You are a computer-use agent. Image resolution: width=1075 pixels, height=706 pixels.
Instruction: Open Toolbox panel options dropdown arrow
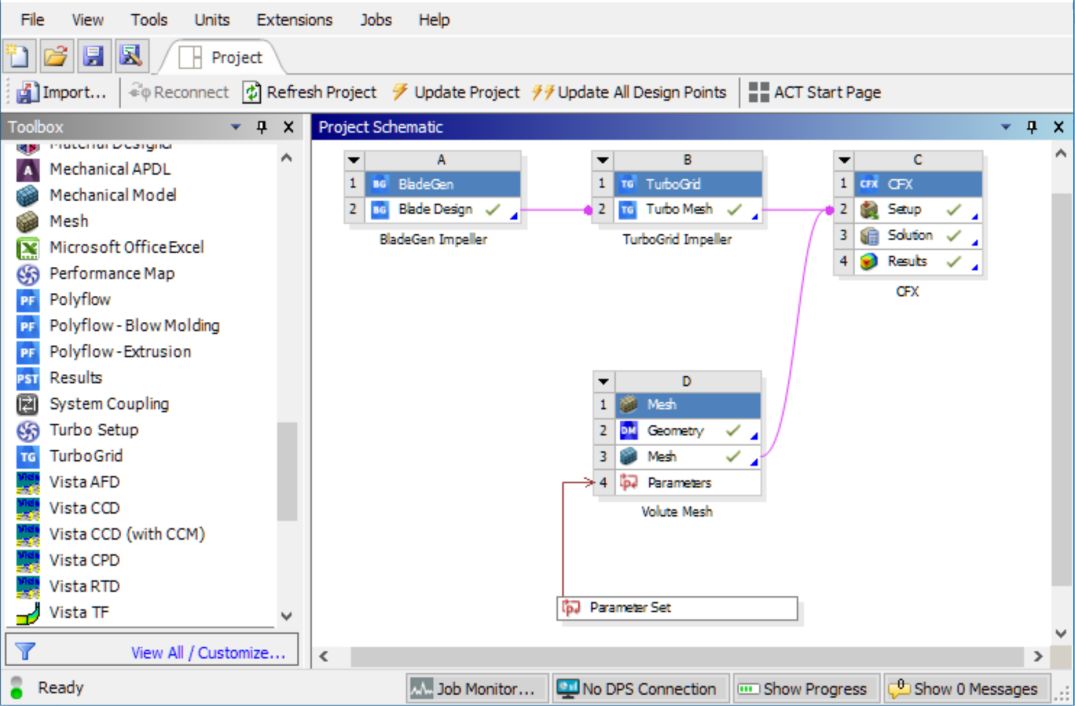click(236, 127)
